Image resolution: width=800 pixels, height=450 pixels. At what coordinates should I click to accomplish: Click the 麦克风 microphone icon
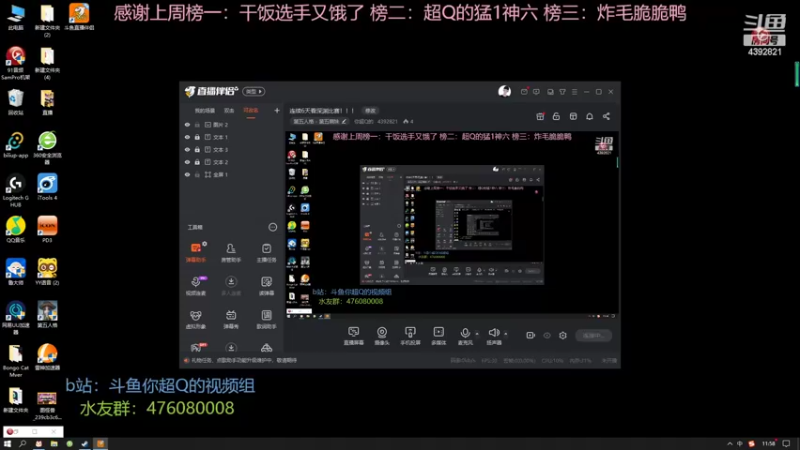click(465, 333)
